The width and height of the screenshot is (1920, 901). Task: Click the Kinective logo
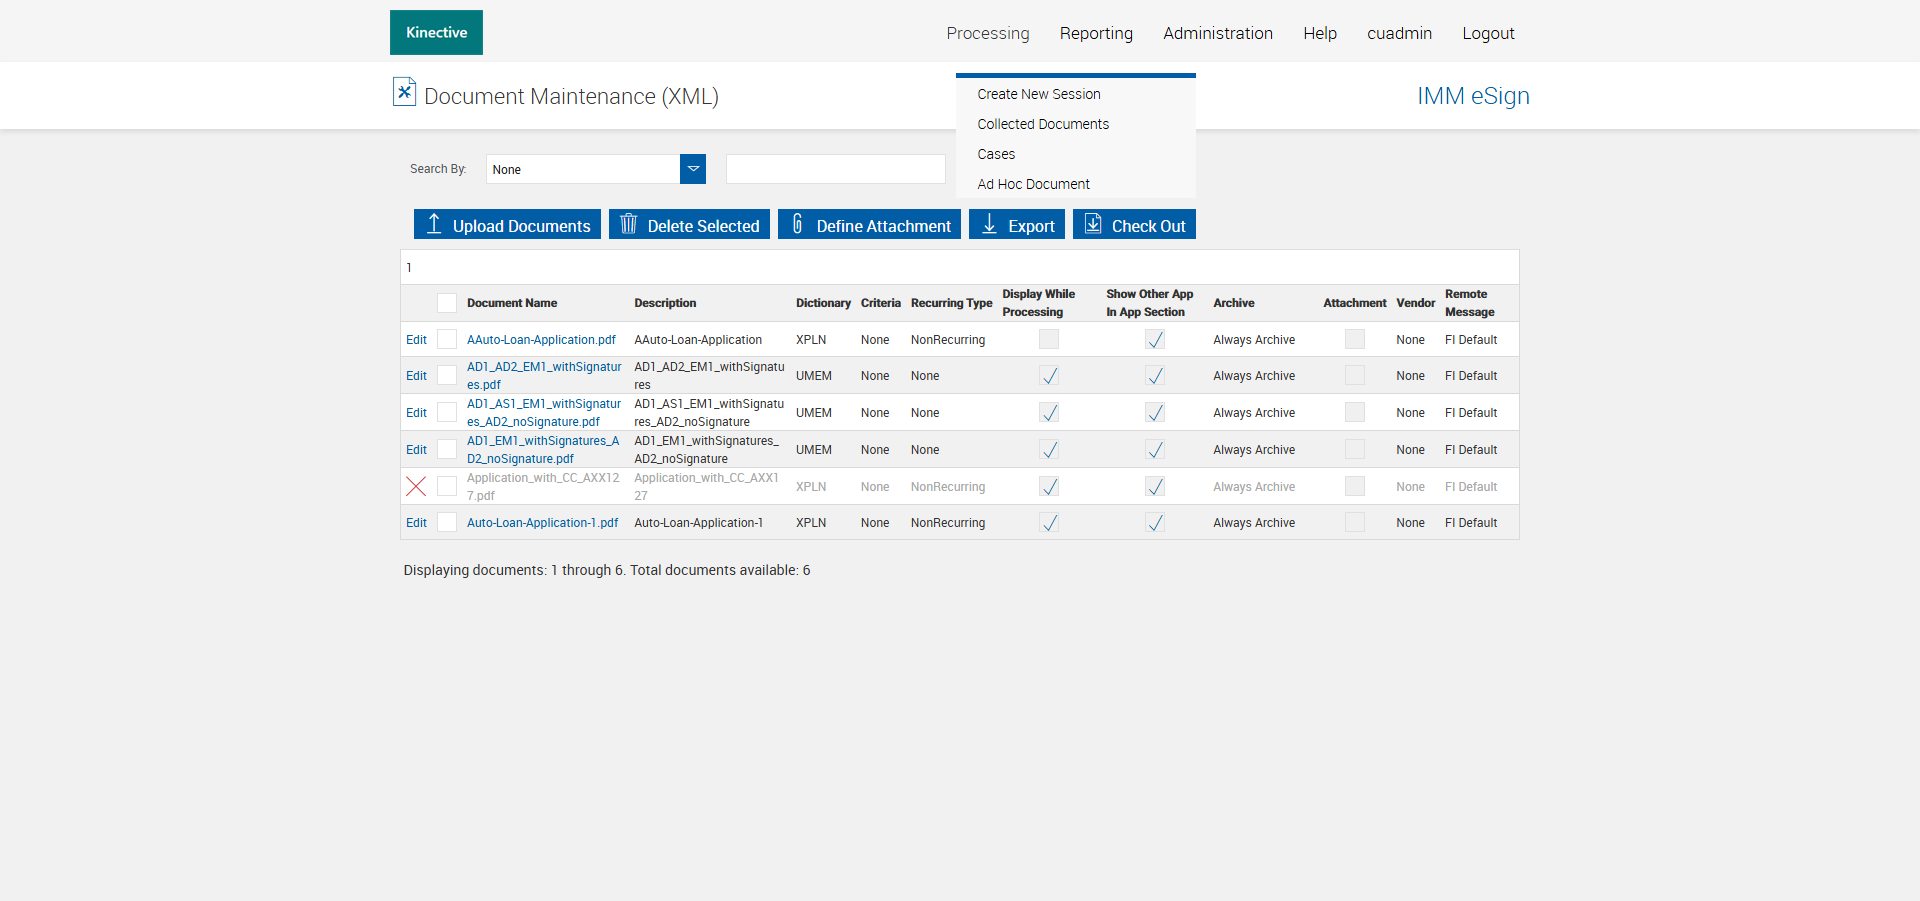[x=436, y=33]
